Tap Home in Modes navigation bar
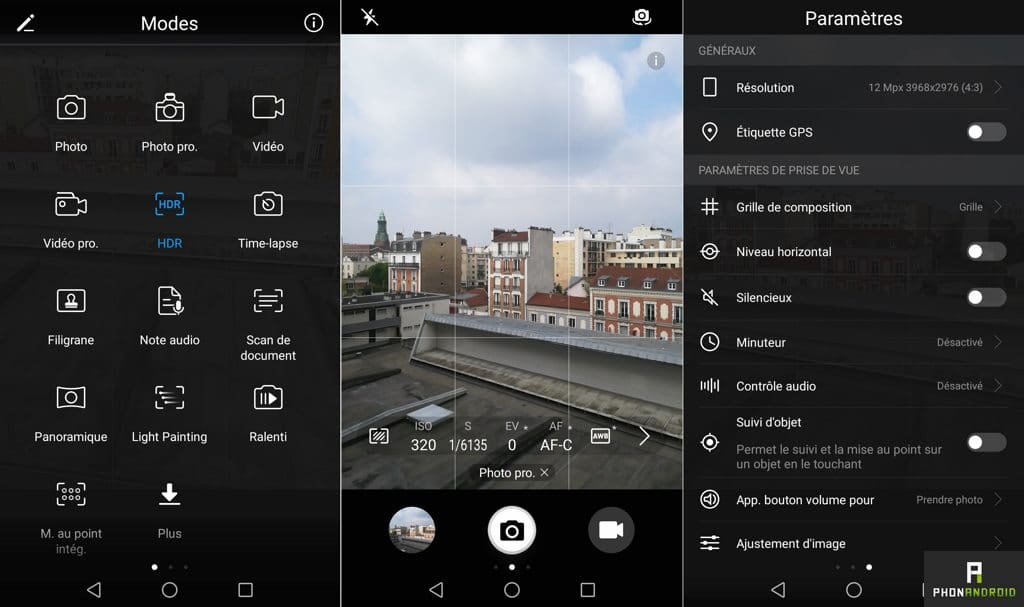Viewport: 1024px width, 607px height. 170,590
